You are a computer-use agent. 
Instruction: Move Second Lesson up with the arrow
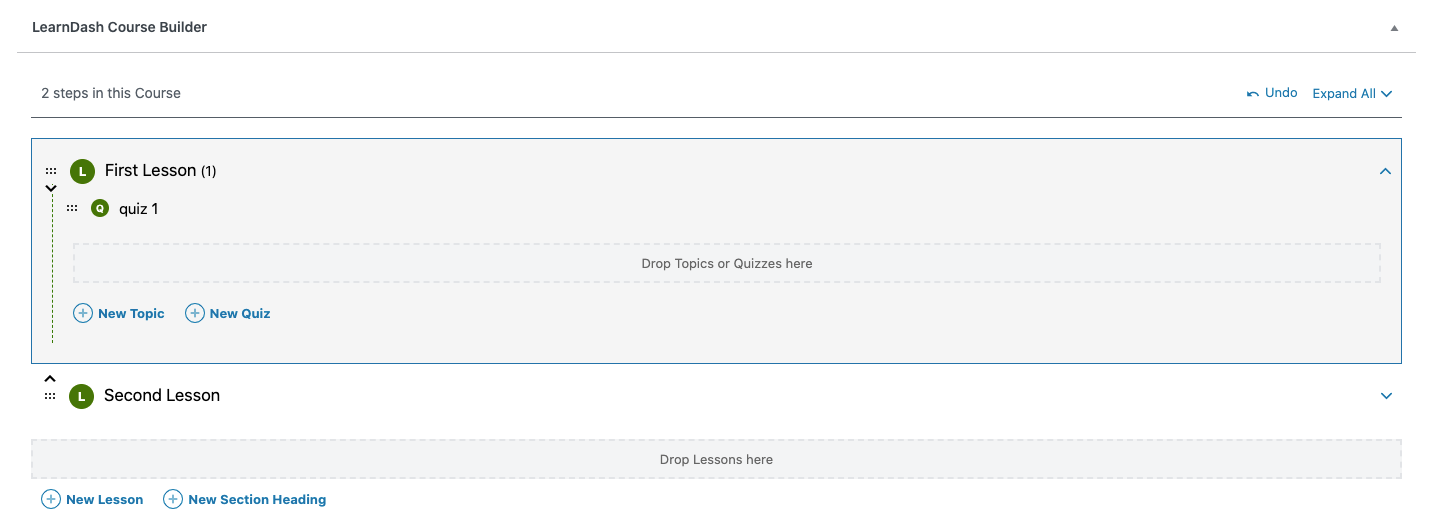50,379
